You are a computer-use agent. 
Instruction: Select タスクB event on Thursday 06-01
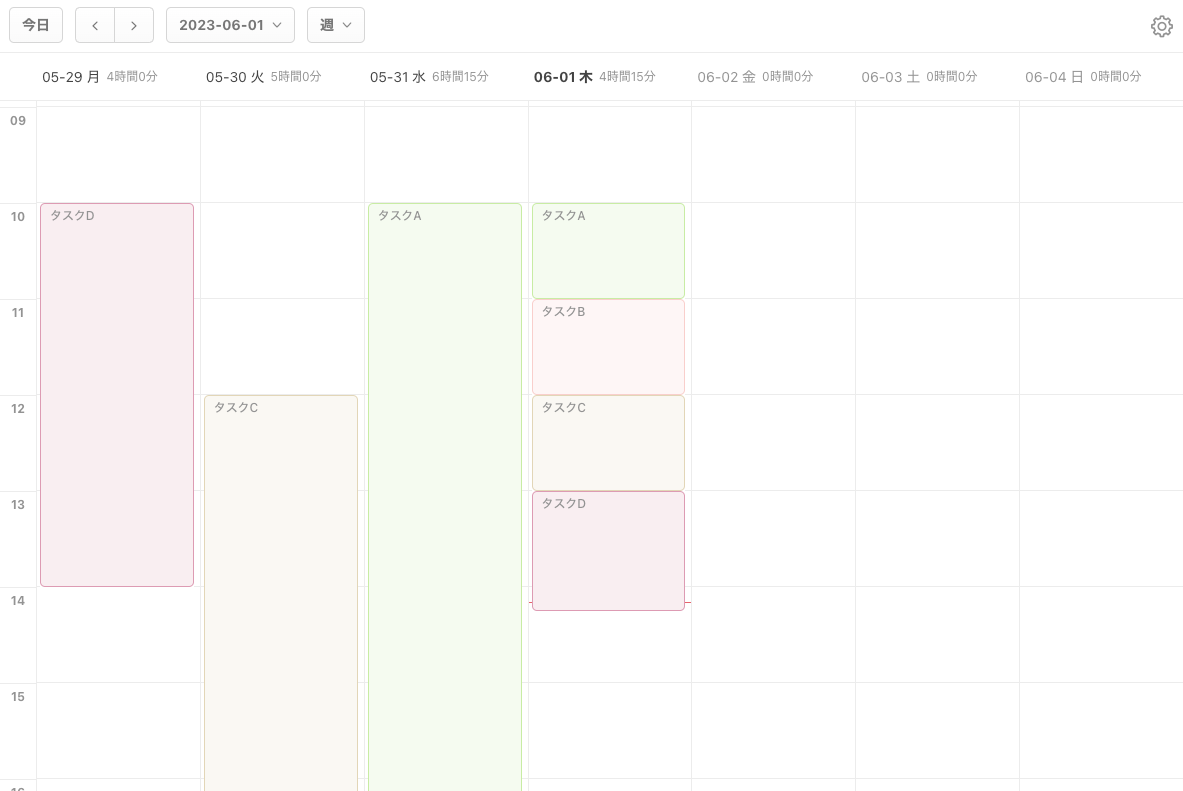(608, 347)
